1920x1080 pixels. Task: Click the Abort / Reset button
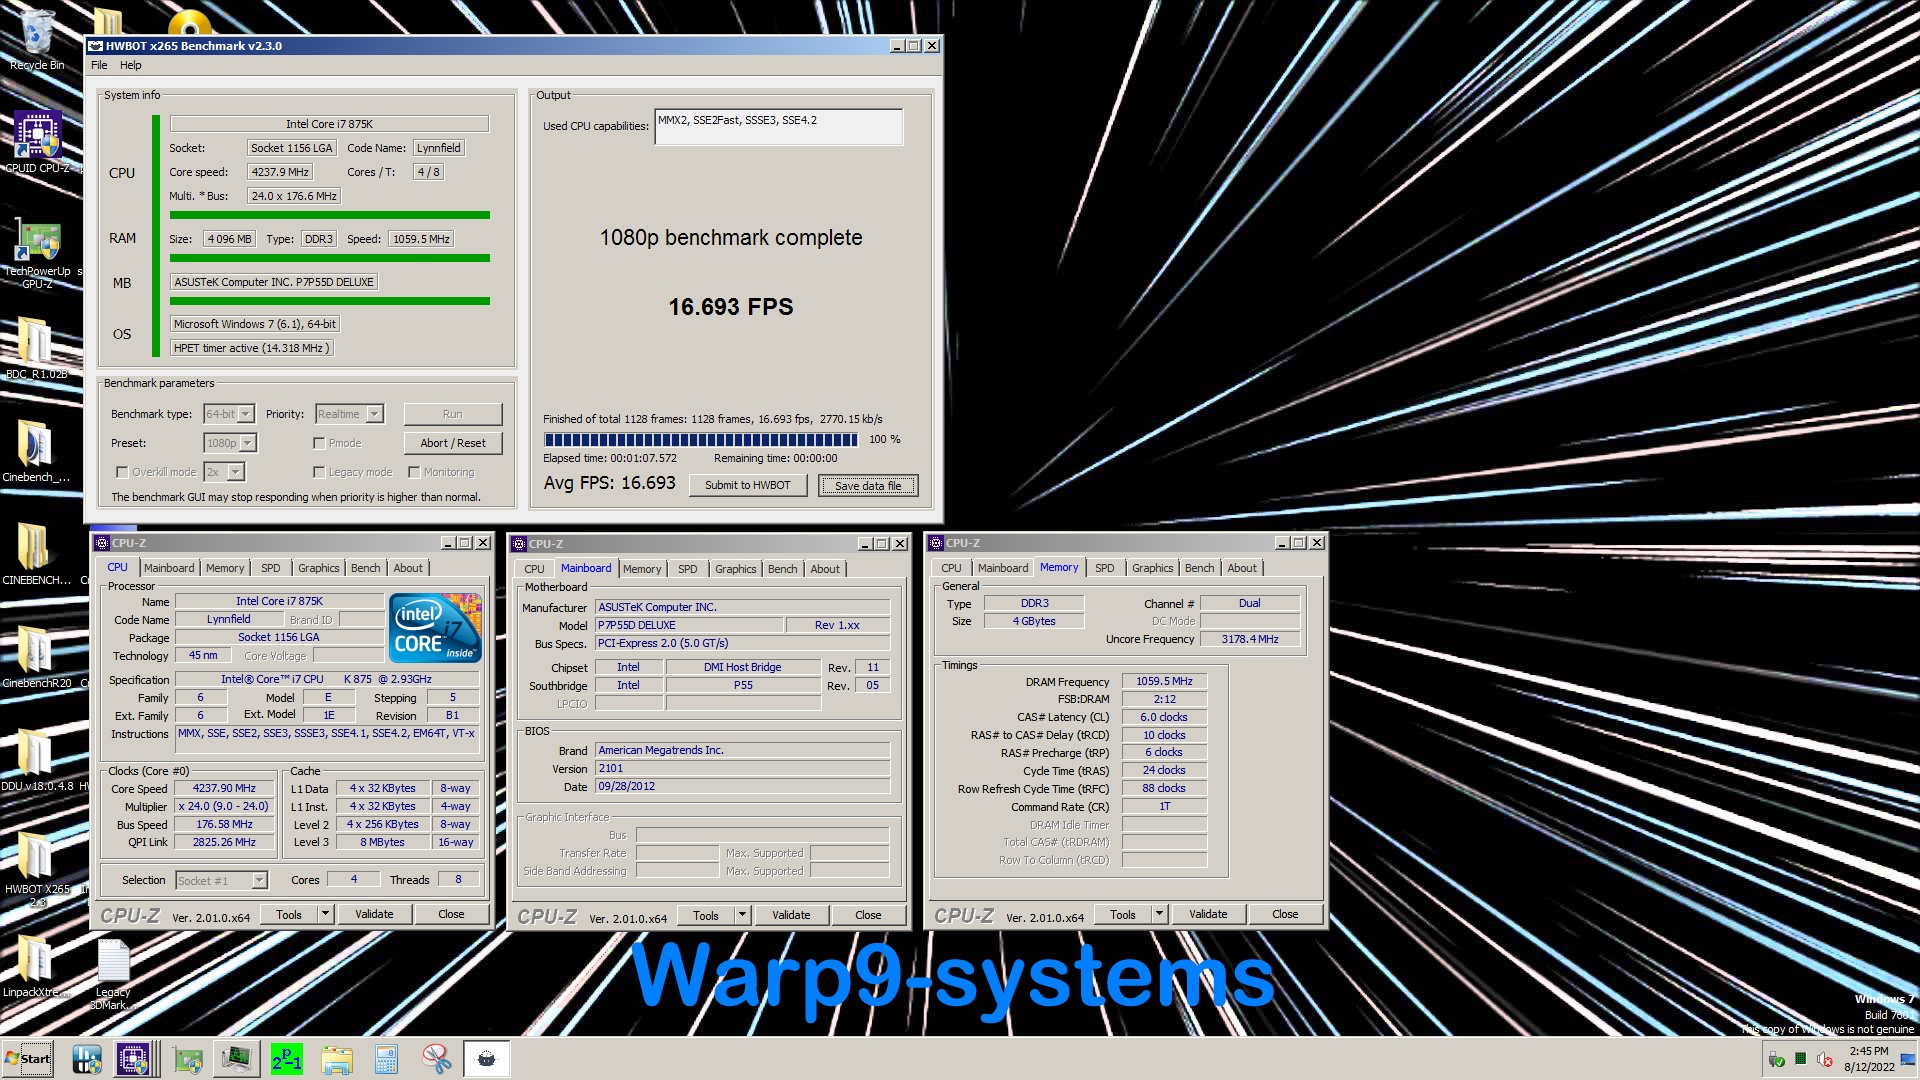pos(453,443)
